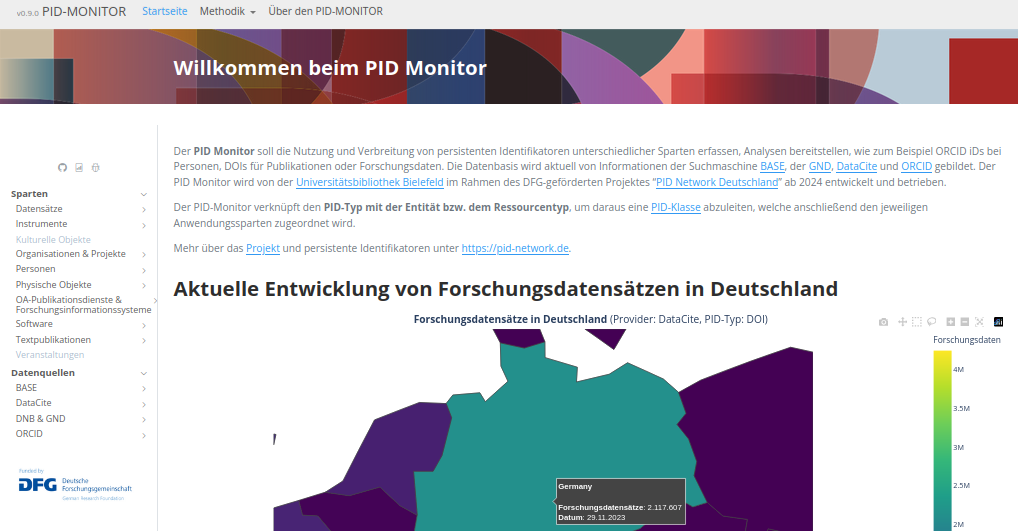1018x531 pixels.
Task: Expand the Software chevron
Action: (144, 325)
